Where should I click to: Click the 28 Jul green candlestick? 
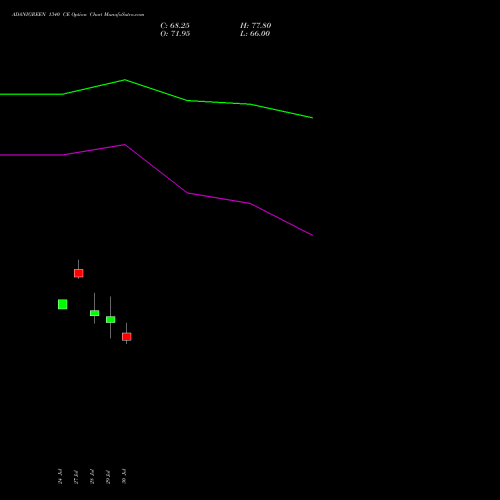[x=95, y=313]
